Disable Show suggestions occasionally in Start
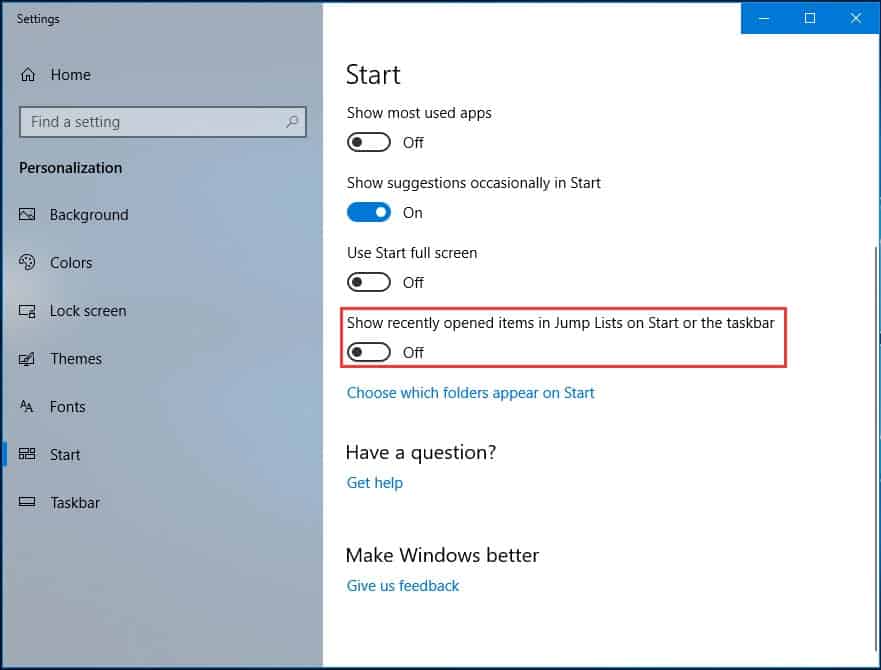The image size is (881, 670). (x=369, y=212)
